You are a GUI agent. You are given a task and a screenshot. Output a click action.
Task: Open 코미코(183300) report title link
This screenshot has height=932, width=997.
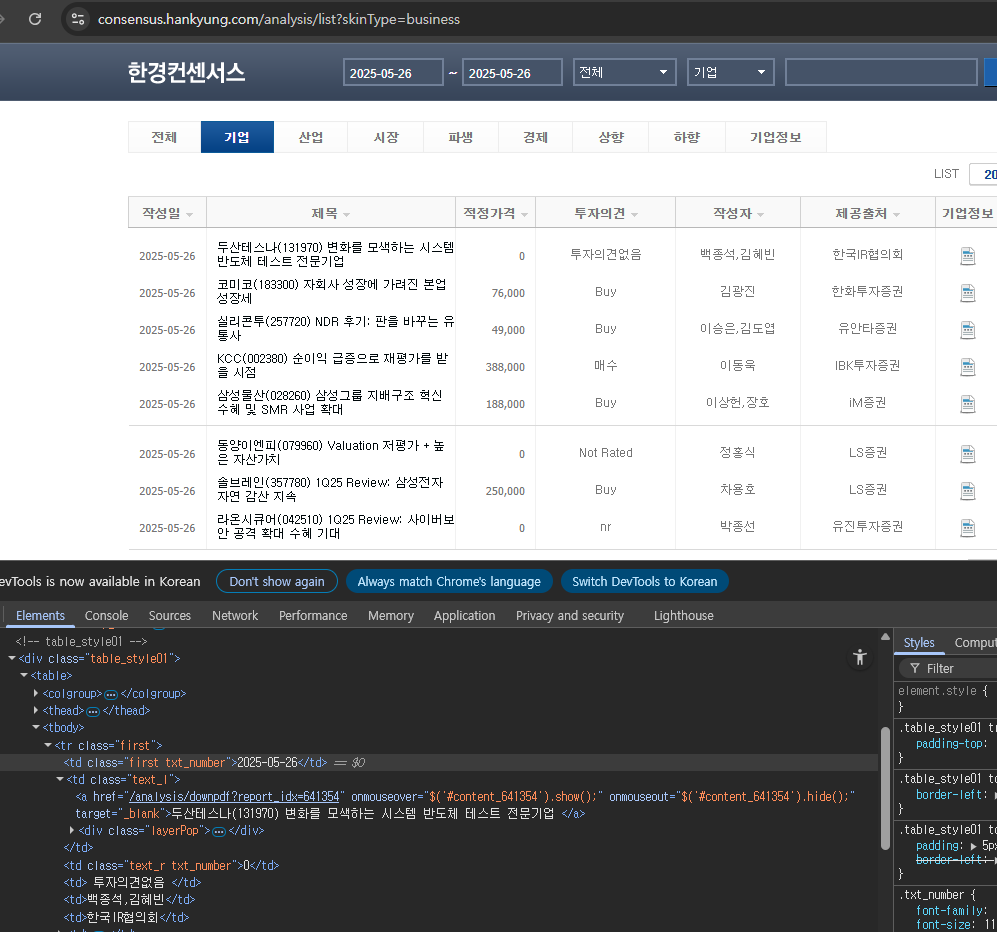coord(331,291)
